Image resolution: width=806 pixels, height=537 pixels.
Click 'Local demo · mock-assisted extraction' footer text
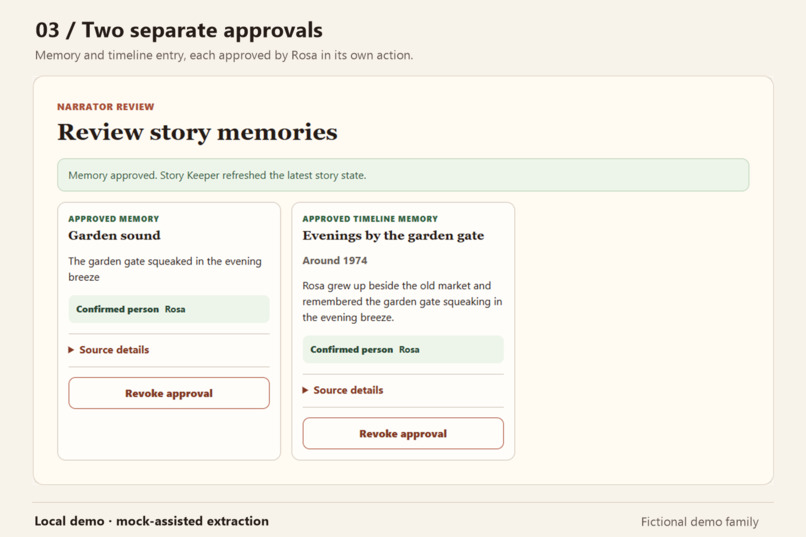[152, 521]
